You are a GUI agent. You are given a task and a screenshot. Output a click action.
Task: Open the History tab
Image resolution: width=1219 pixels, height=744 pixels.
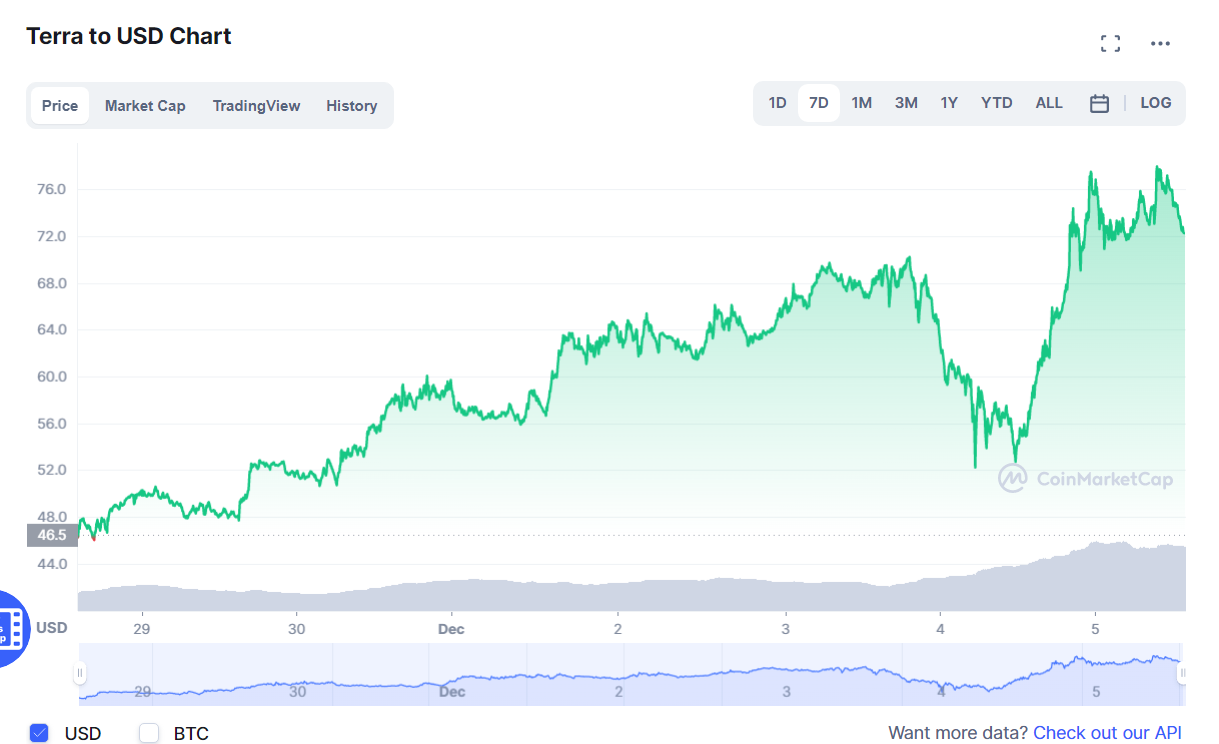tap(351, 106)
